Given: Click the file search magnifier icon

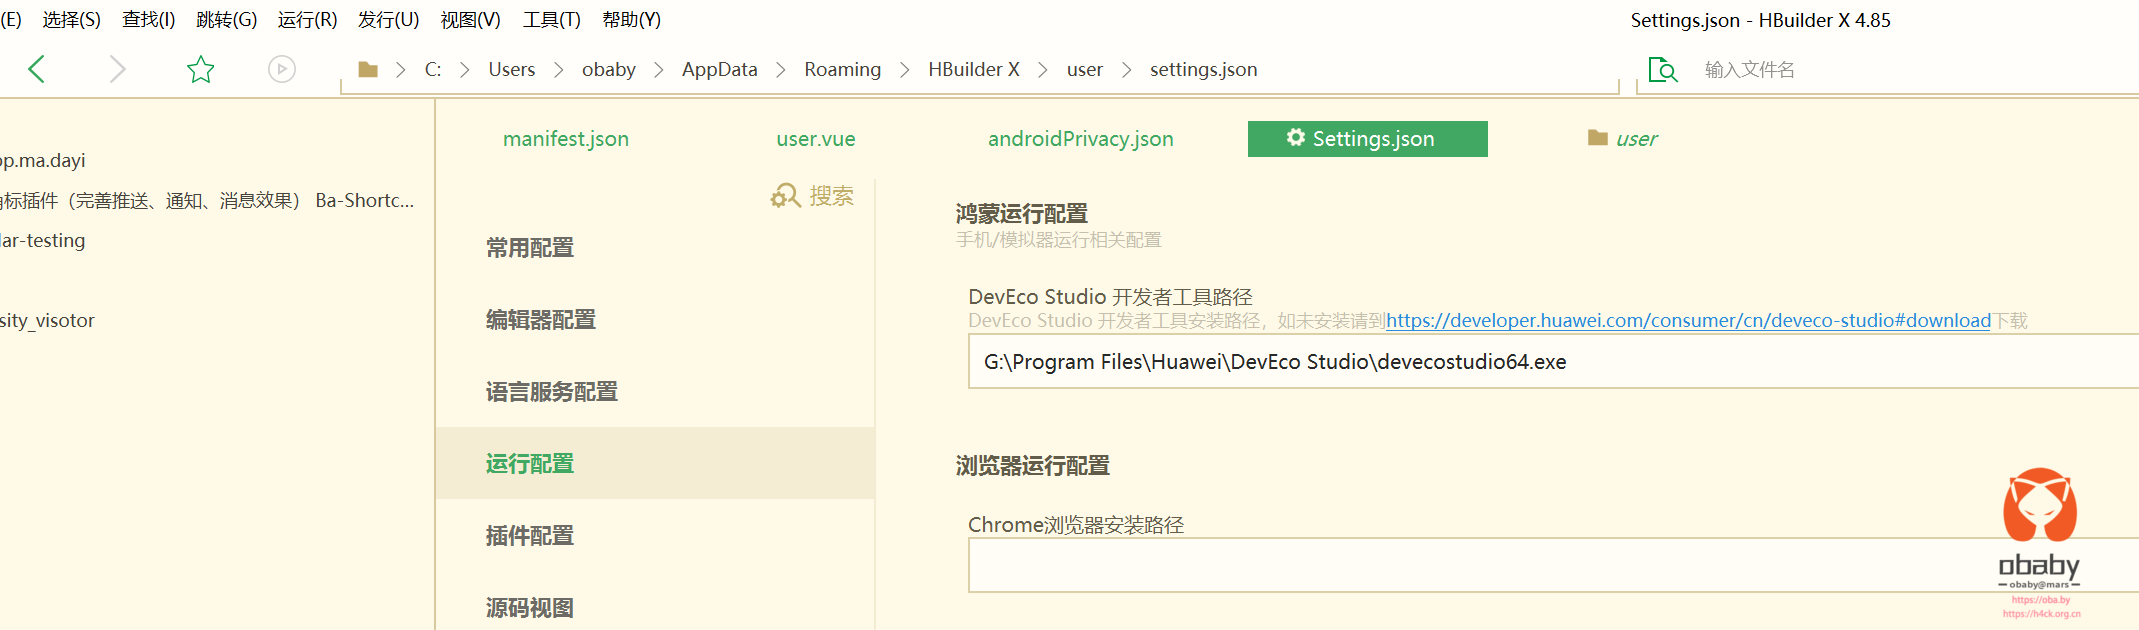Looking at the screenshot, I should [x=1662, y=70].
